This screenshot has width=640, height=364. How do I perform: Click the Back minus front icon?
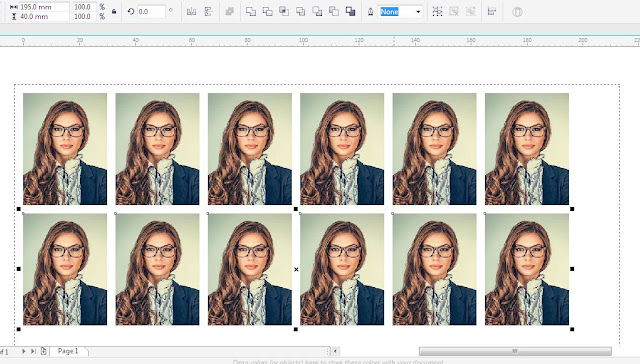tap(334, 12)
